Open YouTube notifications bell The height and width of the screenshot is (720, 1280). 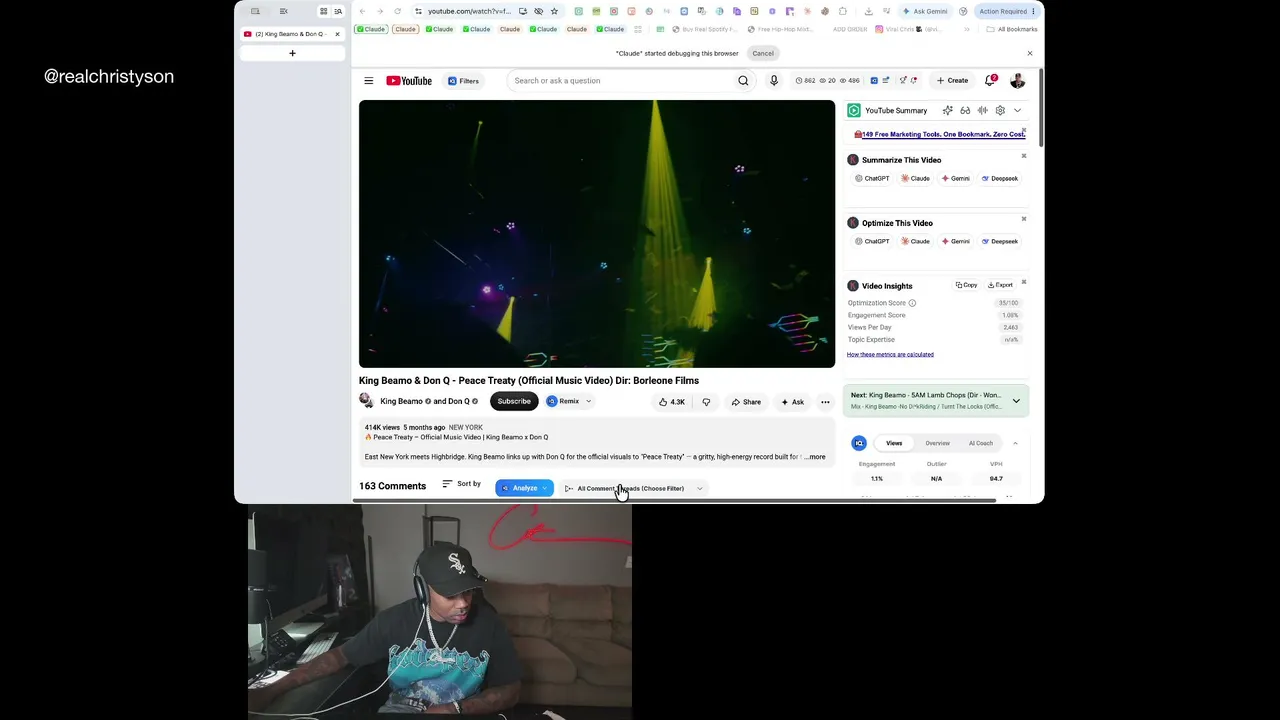pos(990,81)
